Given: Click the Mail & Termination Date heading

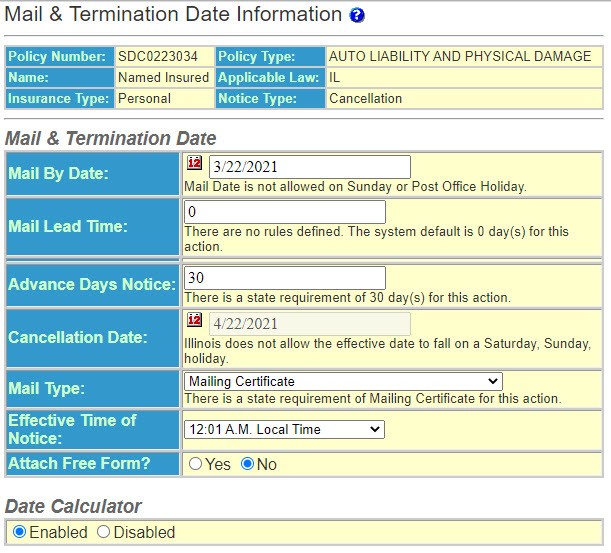Looking at the screenshot, I should 110,138.
